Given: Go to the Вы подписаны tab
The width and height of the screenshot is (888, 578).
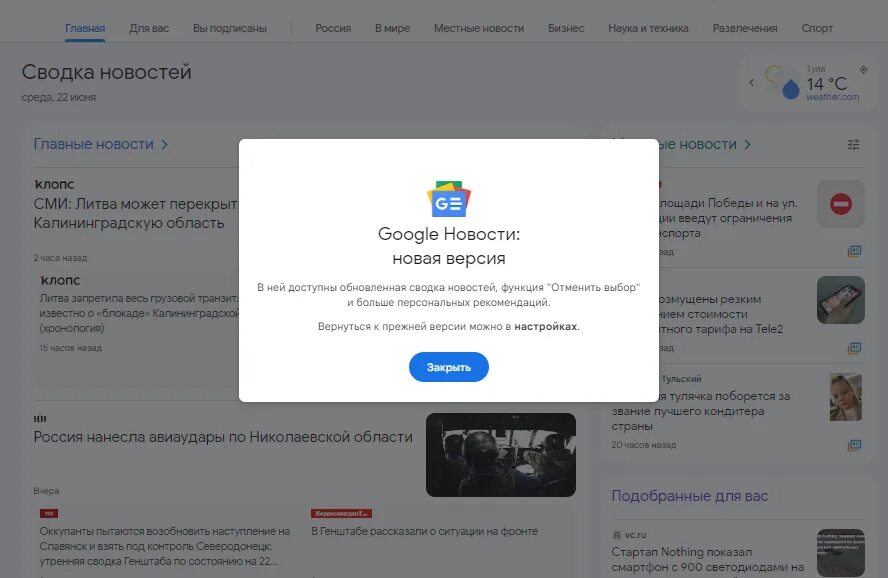Looking at the screenshot, I should click(x=229, y=28).
